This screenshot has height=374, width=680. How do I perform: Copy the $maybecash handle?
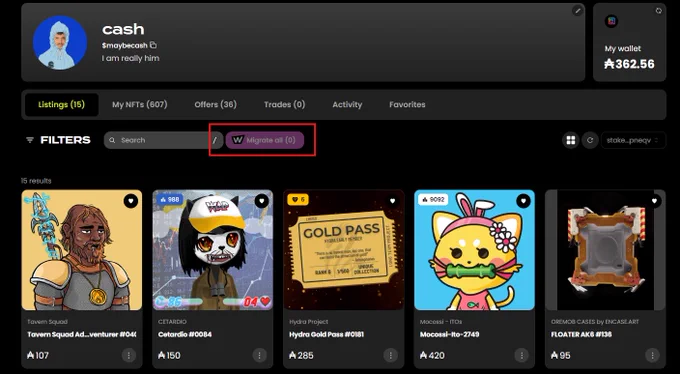tap(153, 45)
